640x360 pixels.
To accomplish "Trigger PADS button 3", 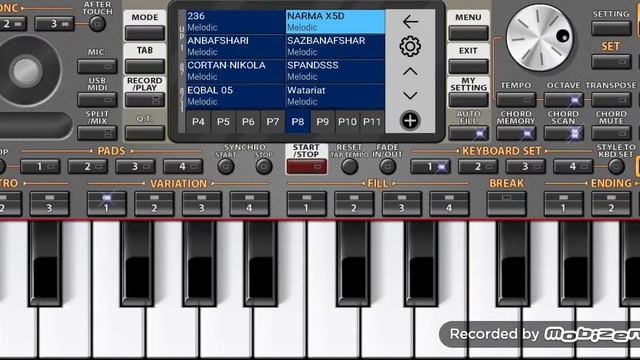I will (135, 167).
